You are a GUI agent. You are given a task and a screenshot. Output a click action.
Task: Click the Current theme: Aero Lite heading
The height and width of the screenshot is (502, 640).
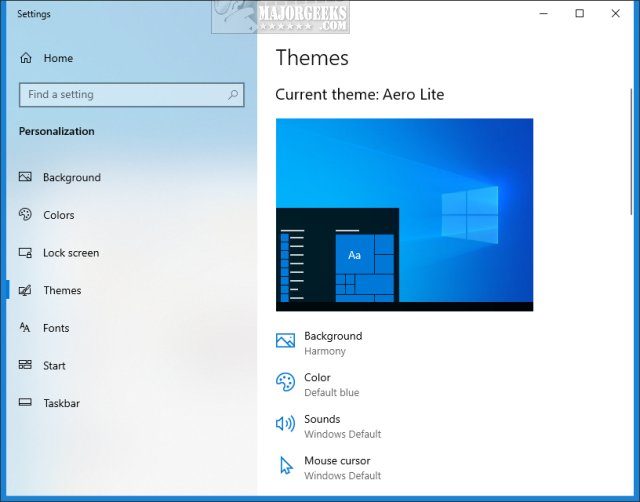click(360, 94)
